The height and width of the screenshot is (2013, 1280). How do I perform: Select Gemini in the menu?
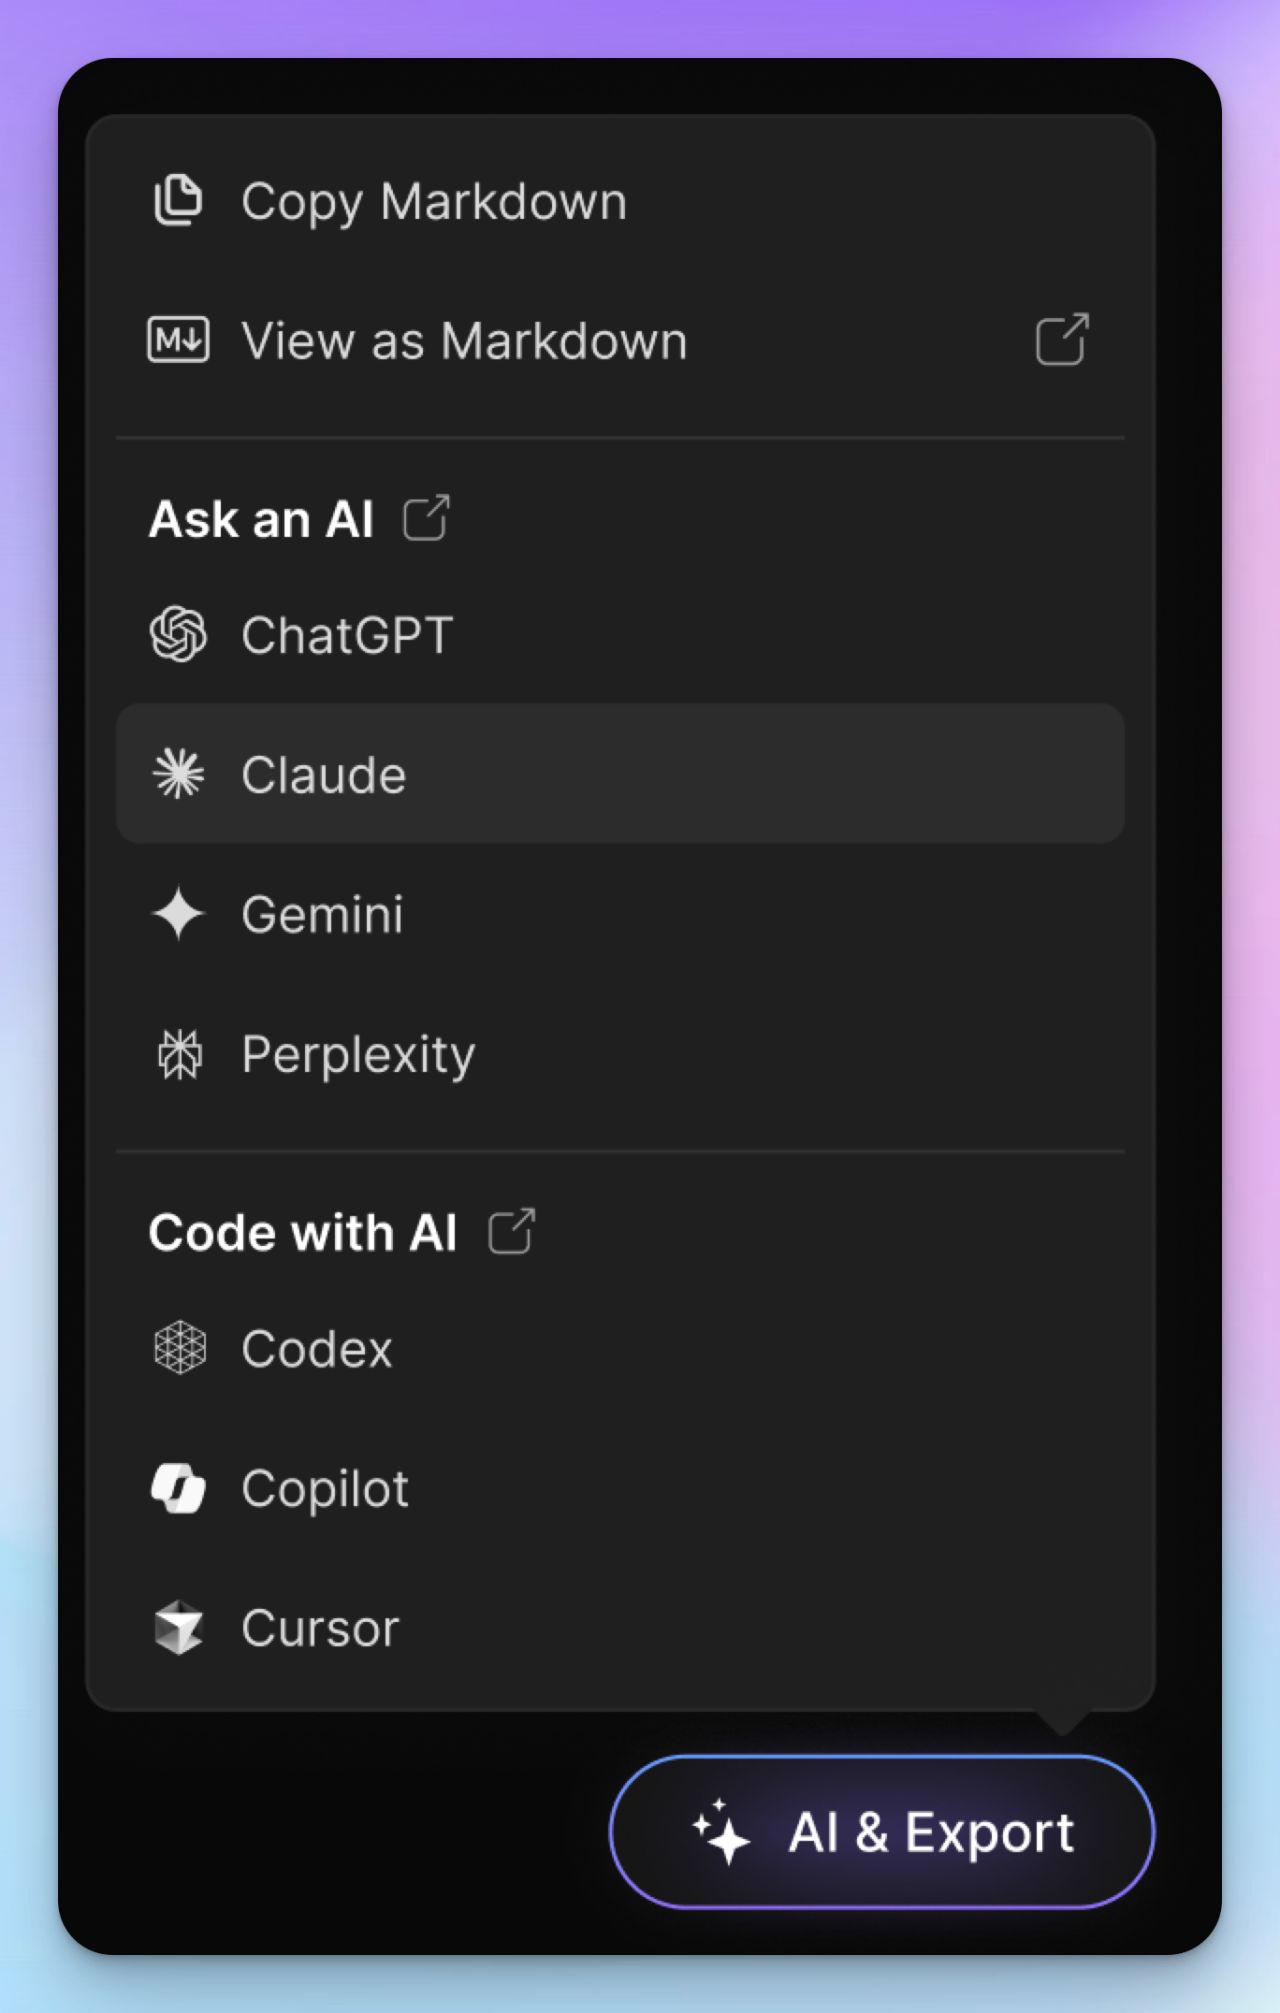click(x=322, y=914)
